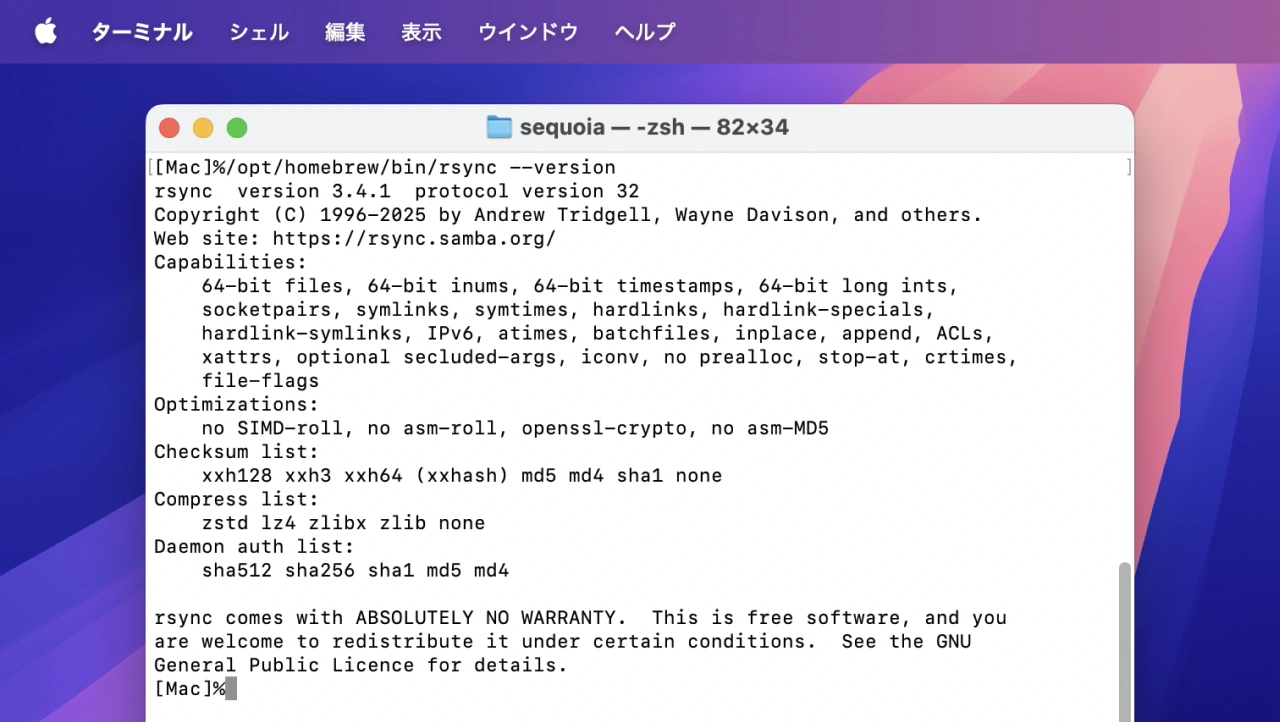Open the シェル menu
Image resolution: width=1280 pixels, height=722 pixels.
click(259, 32)
